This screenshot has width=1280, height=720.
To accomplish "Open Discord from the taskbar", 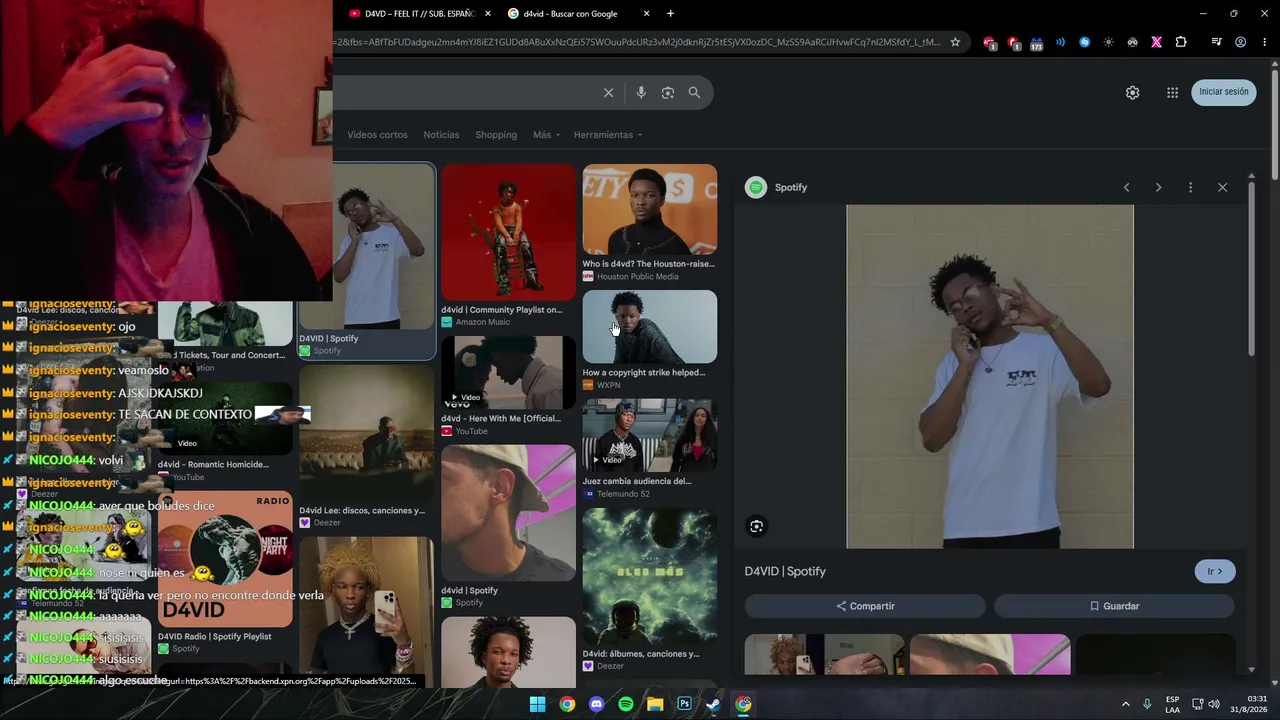I will tap(597, 704).
